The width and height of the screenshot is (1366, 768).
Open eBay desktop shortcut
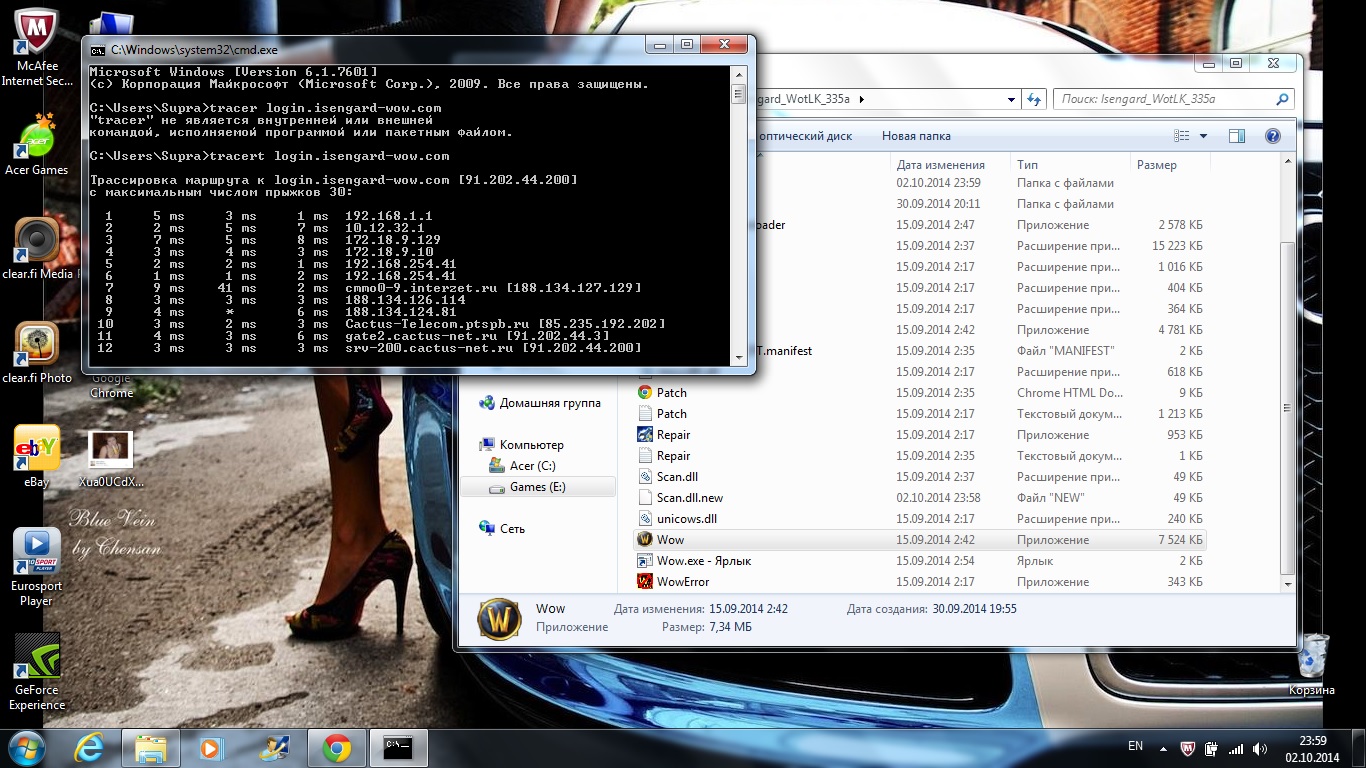(37, 455)
